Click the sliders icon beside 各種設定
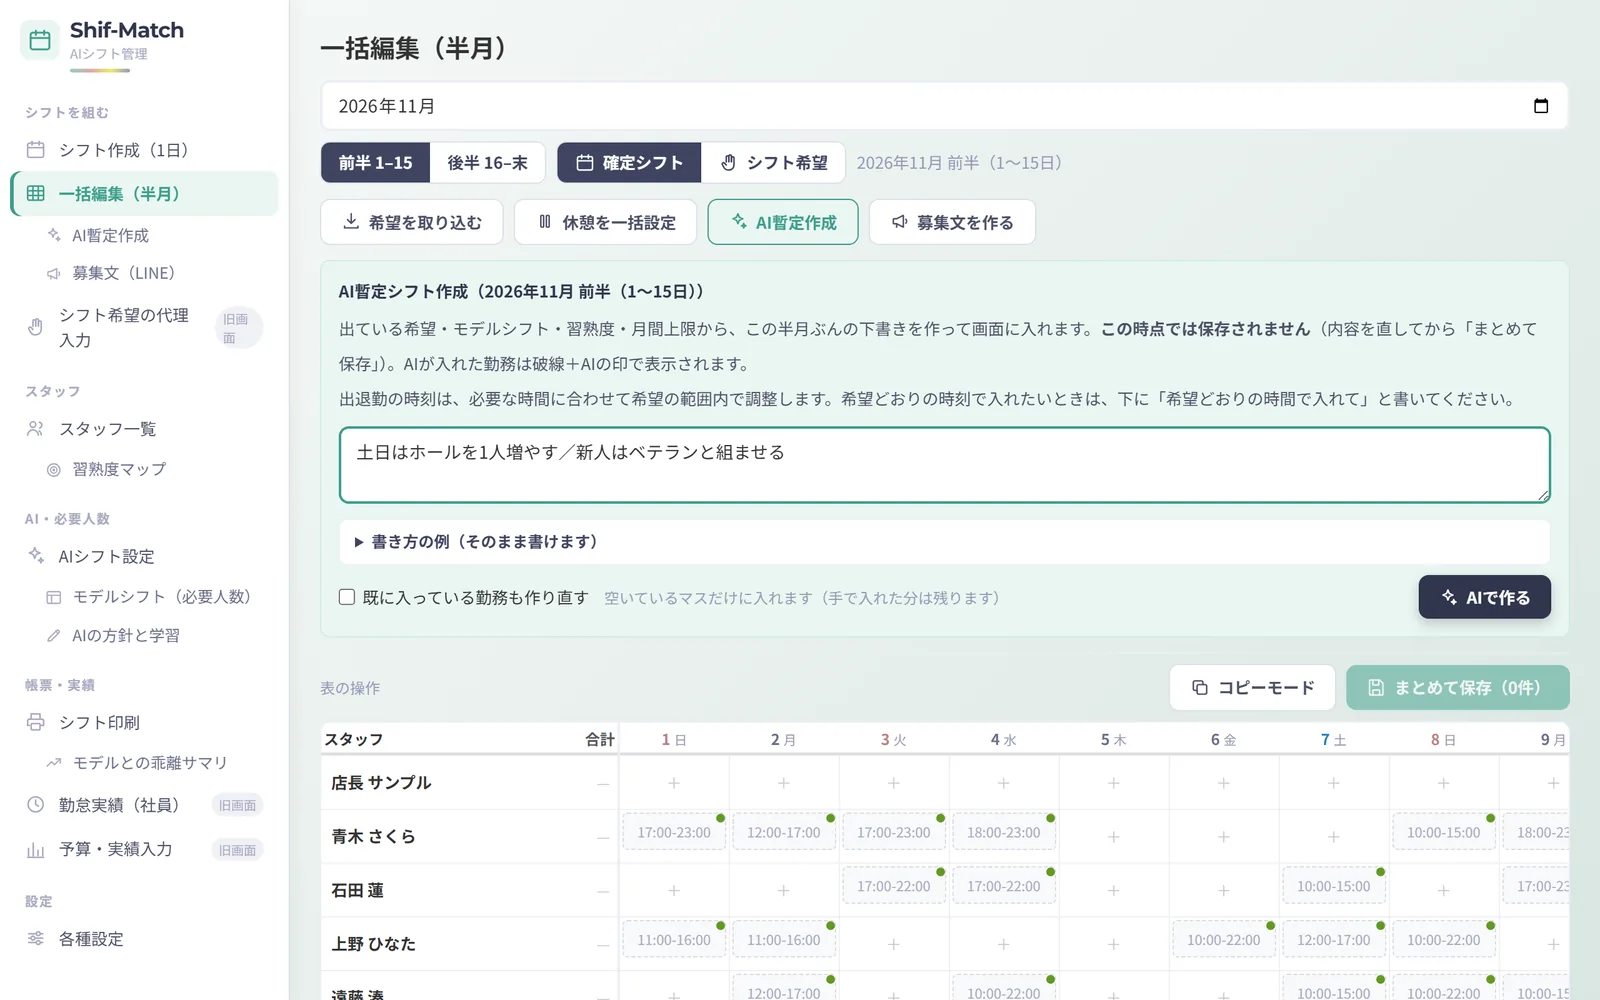The height and width of the screenshot is (1000, 1600). pyautogui.click(x=36, y=938)
